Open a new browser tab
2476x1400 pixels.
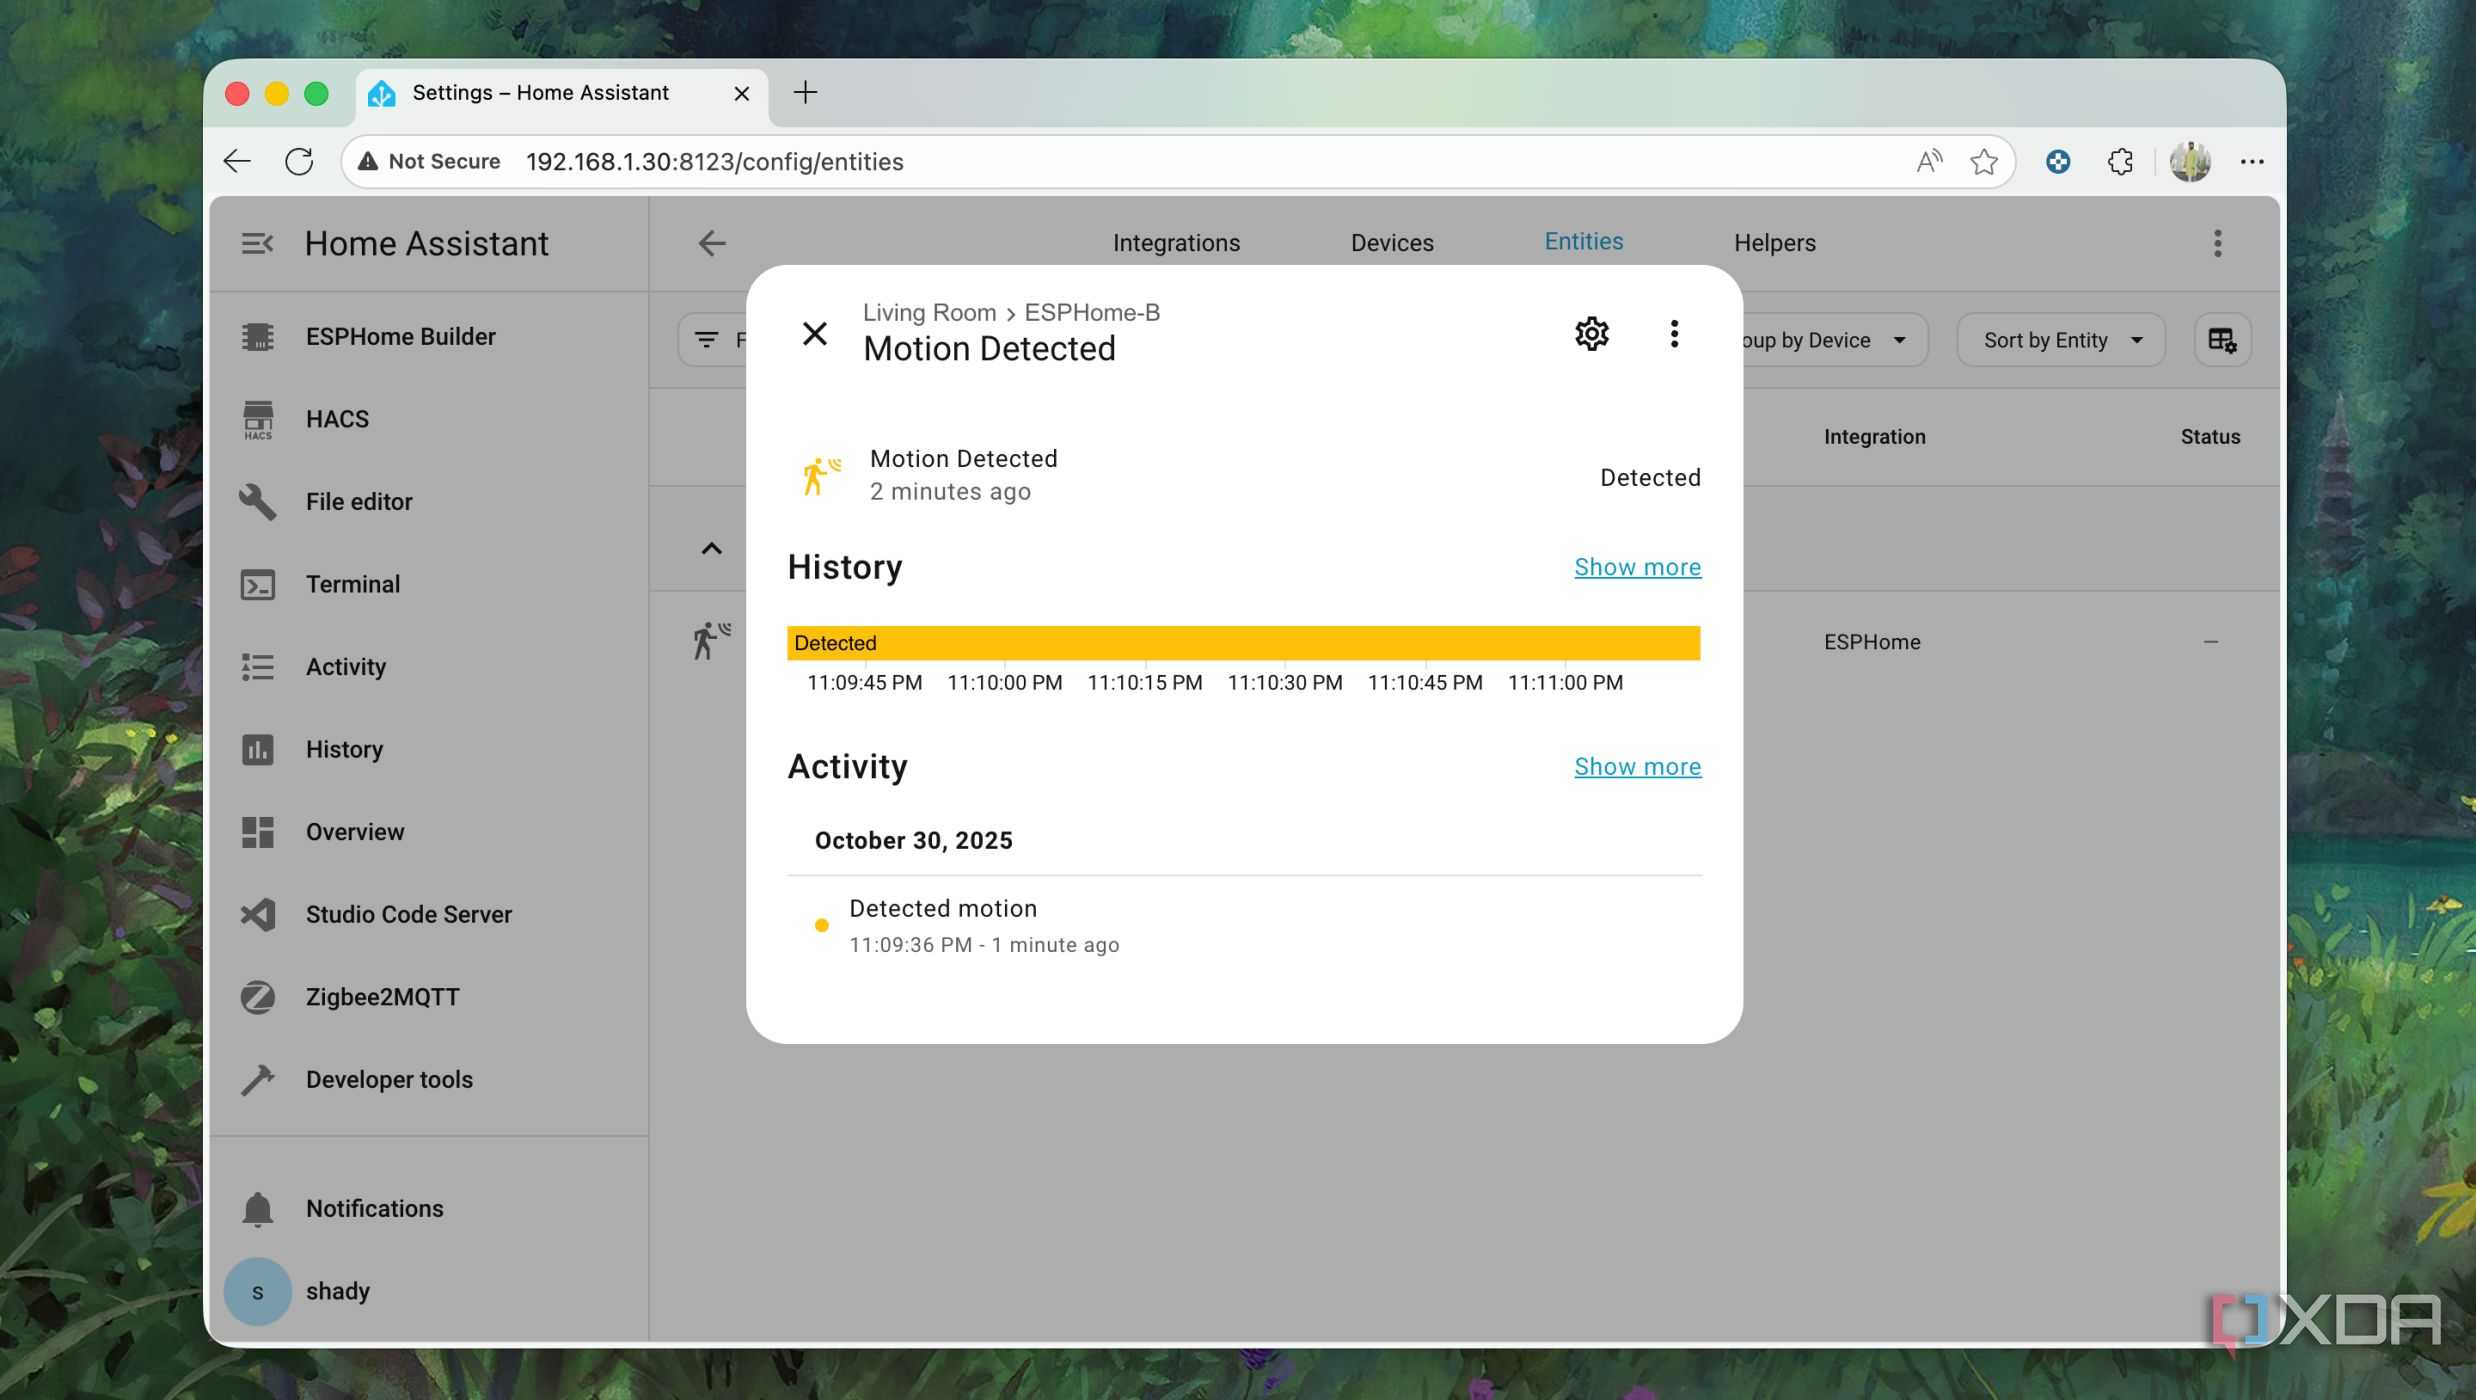pyautogui.click(x=805, y=93)
